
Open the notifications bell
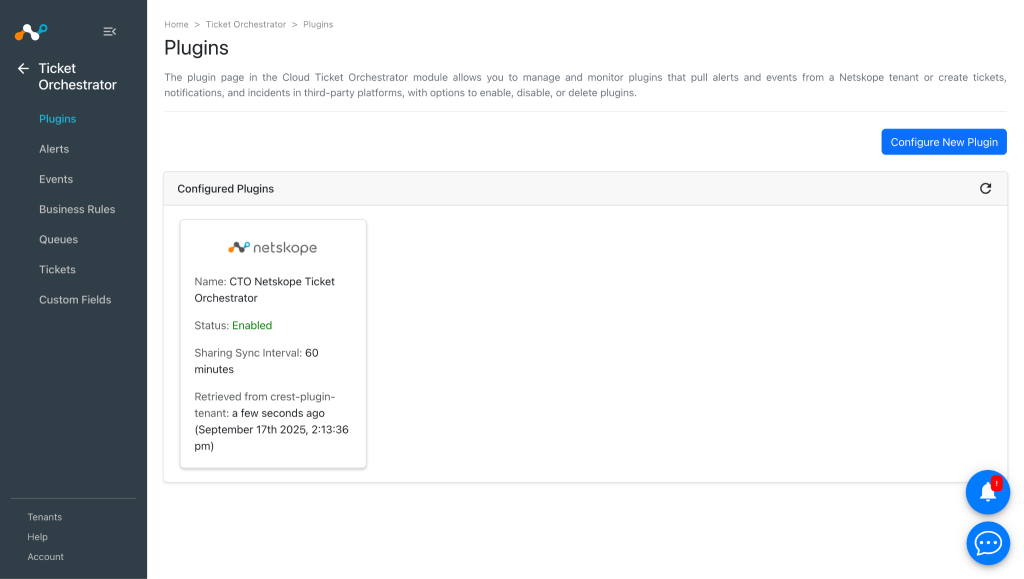click(987, 492)
